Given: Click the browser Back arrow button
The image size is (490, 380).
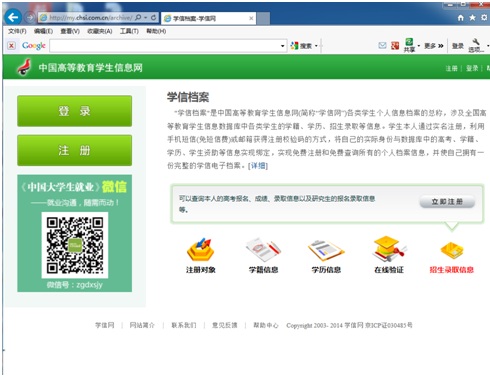Looking at the screenshot, I should pyautogui.click(x=13, y=17).
